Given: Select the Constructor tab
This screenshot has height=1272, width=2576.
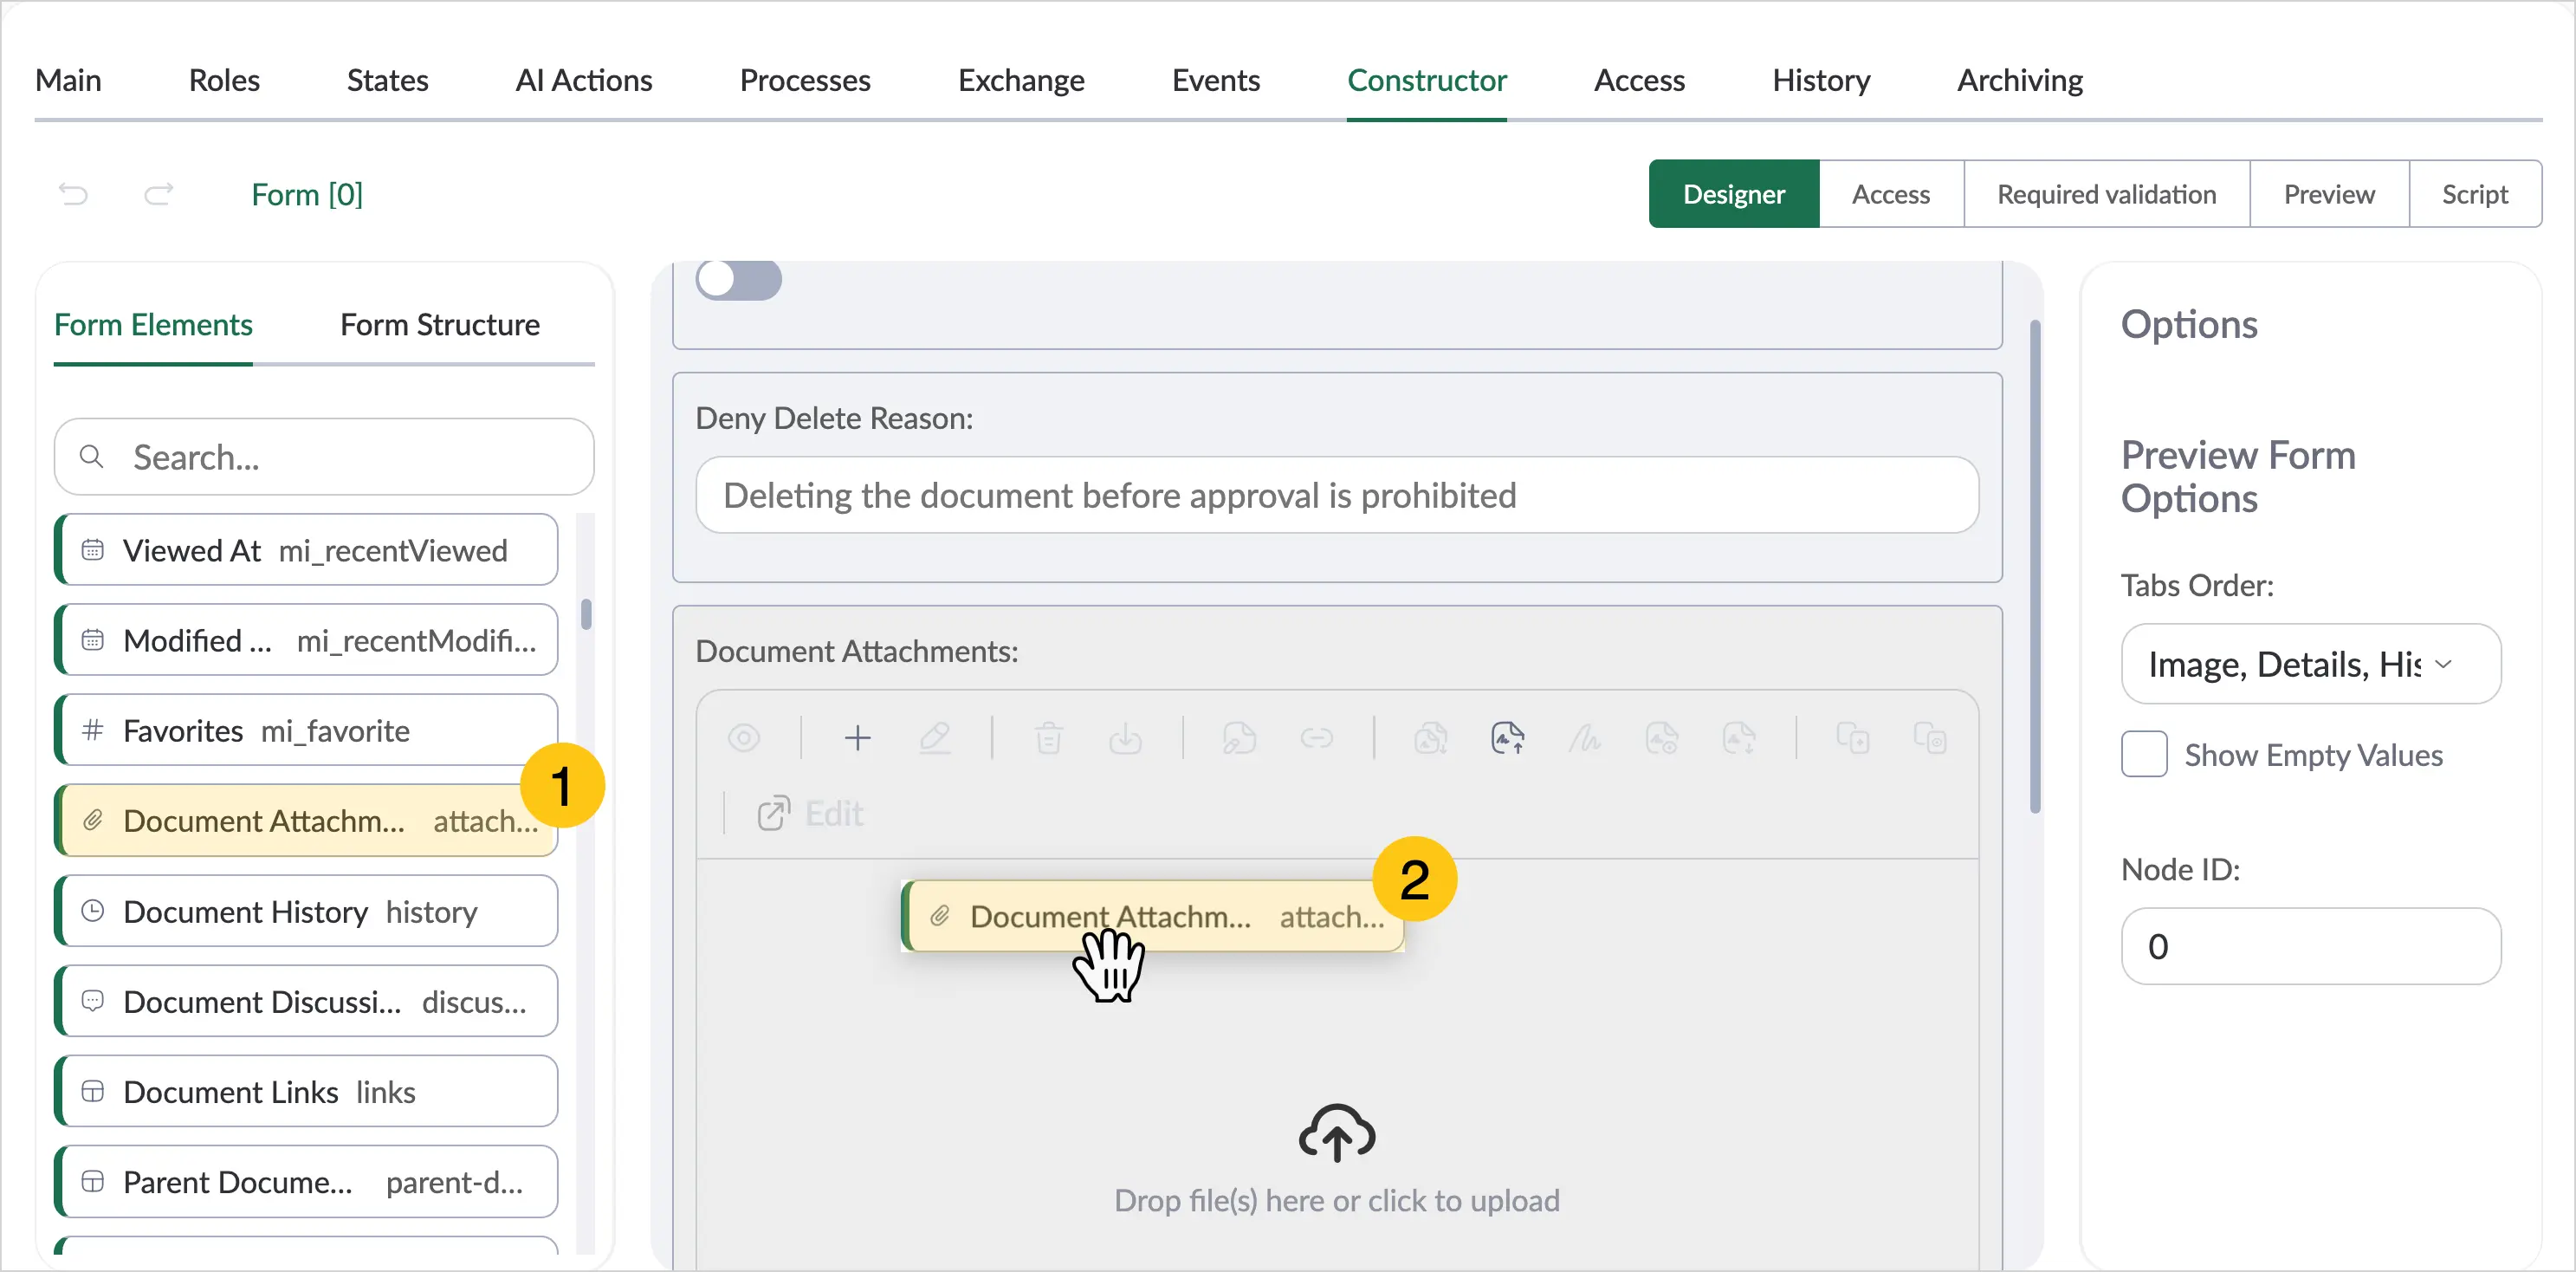Looking at the screenshot, I should coord(1427,80).
